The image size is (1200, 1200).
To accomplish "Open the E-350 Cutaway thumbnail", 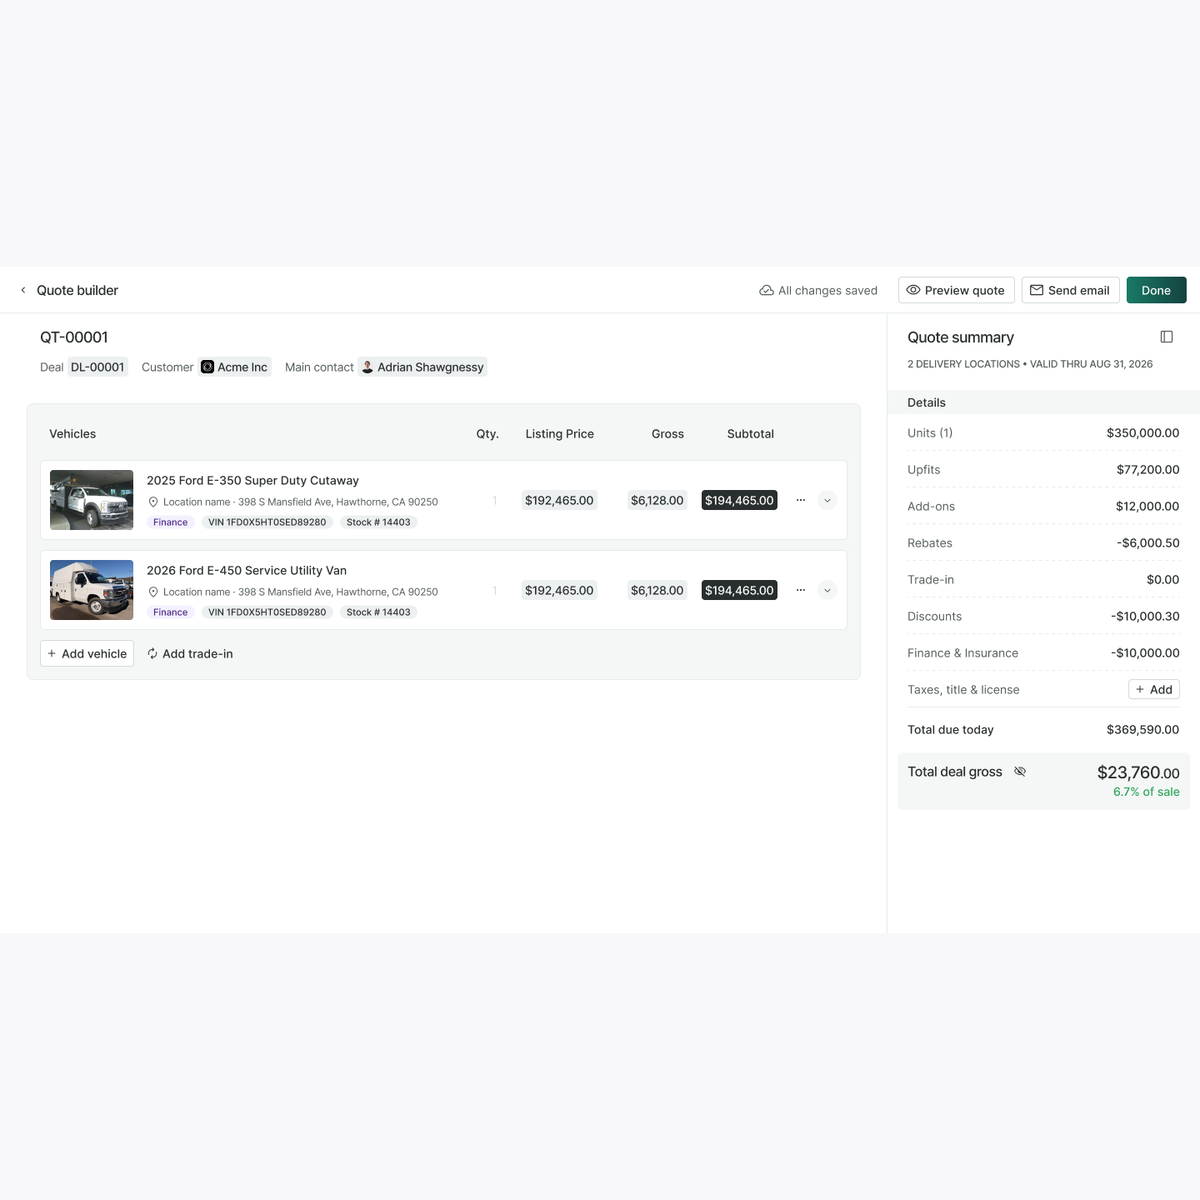I will click(x=92, y=500).
